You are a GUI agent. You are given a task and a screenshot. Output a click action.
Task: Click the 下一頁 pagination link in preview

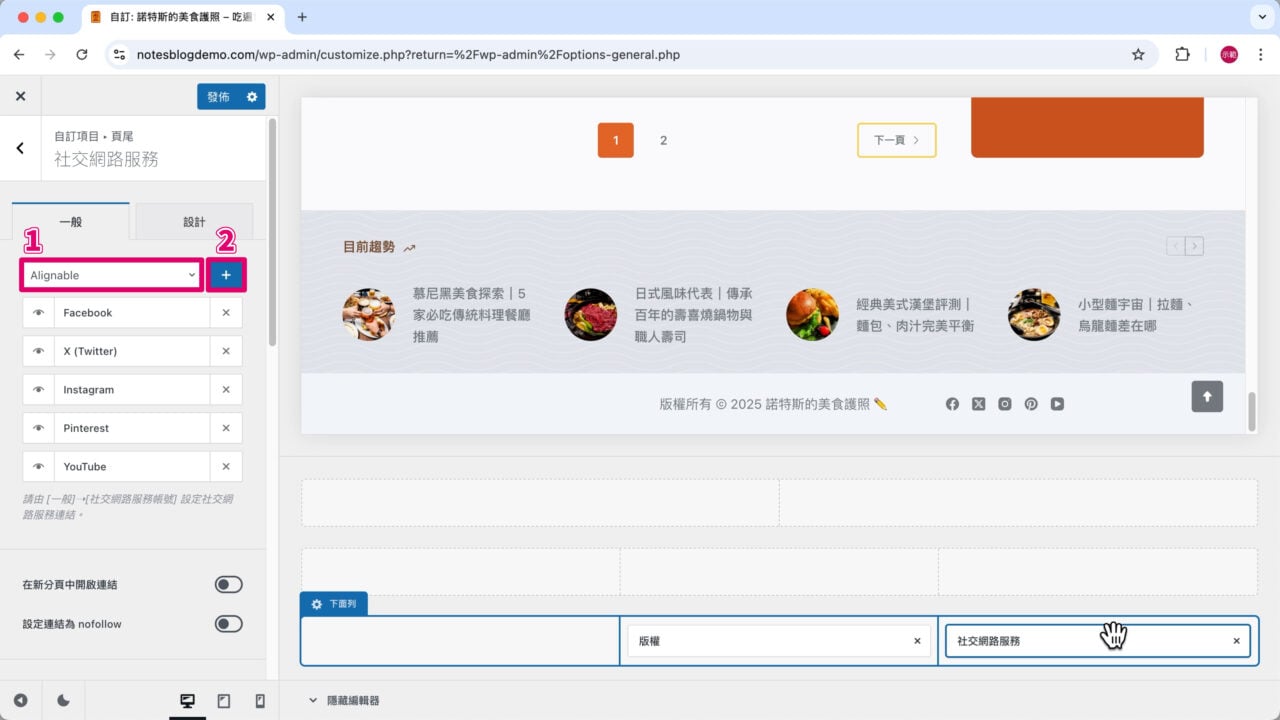tap(896, 140)
